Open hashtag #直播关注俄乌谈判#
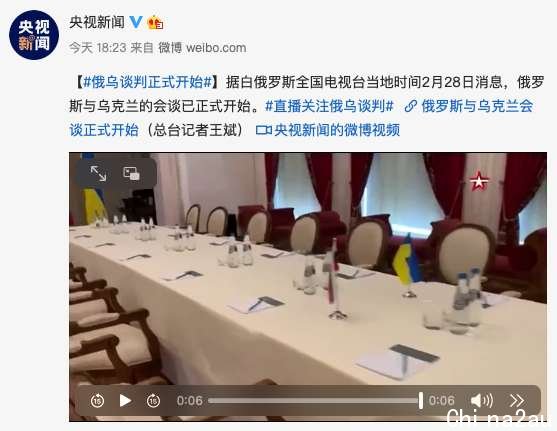Screen dimensions: 557x431 330,106
